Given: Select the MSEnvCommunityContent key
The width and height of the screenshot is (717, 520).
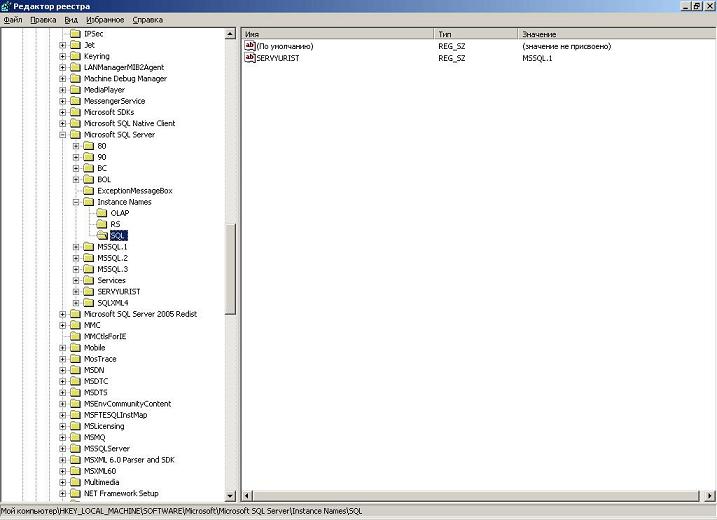Looking at the screenshot, I should tap(128, 404).
